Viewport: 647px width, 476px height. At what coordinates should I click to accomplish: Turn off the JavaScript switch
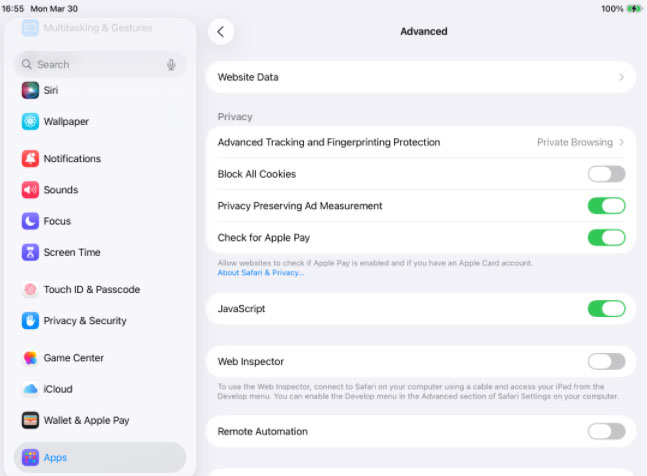(606, 309)
